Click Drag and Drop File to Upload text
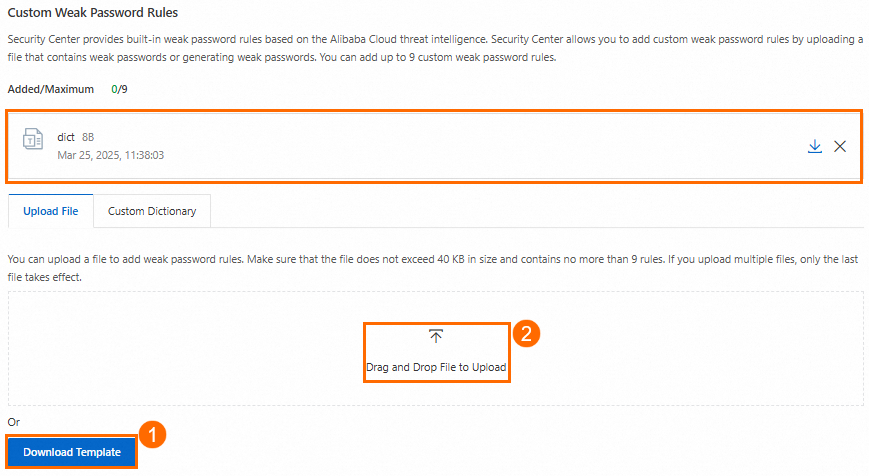The width and height of the screenshot is (869, 476). click(x=436, y=368)
